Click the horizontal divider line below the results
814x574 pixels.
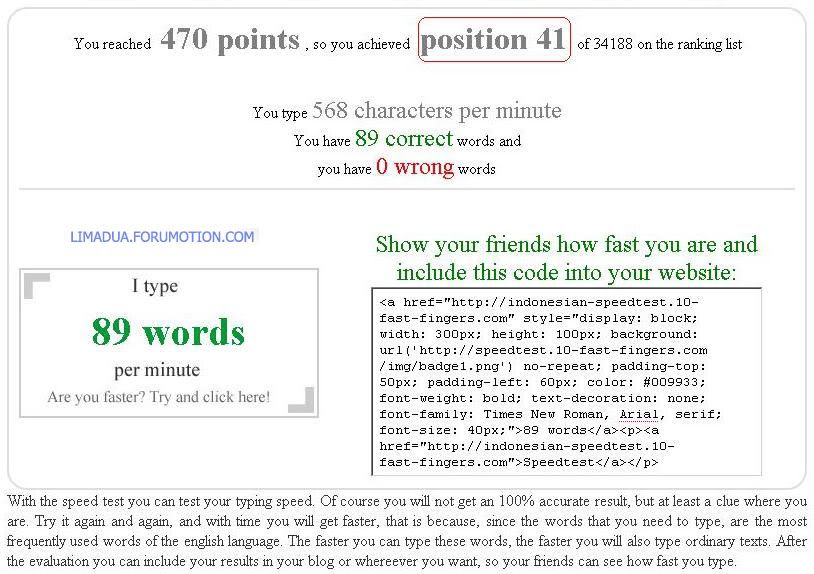click(407, 189)
